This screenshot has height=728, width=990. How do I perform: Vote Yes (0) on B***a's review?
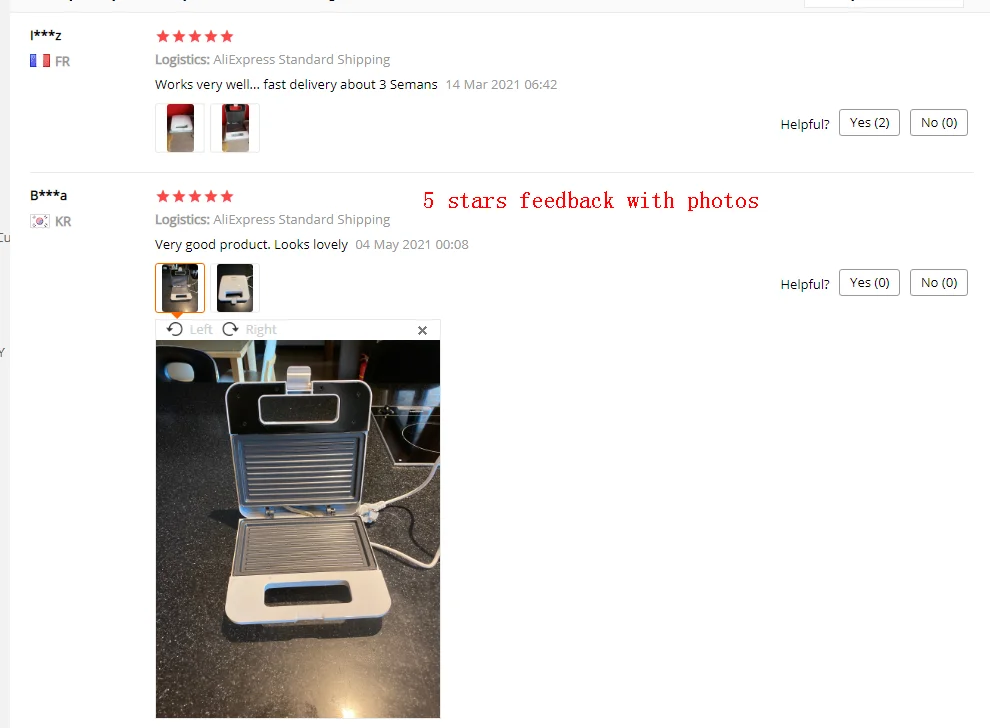tap(869, 282)
